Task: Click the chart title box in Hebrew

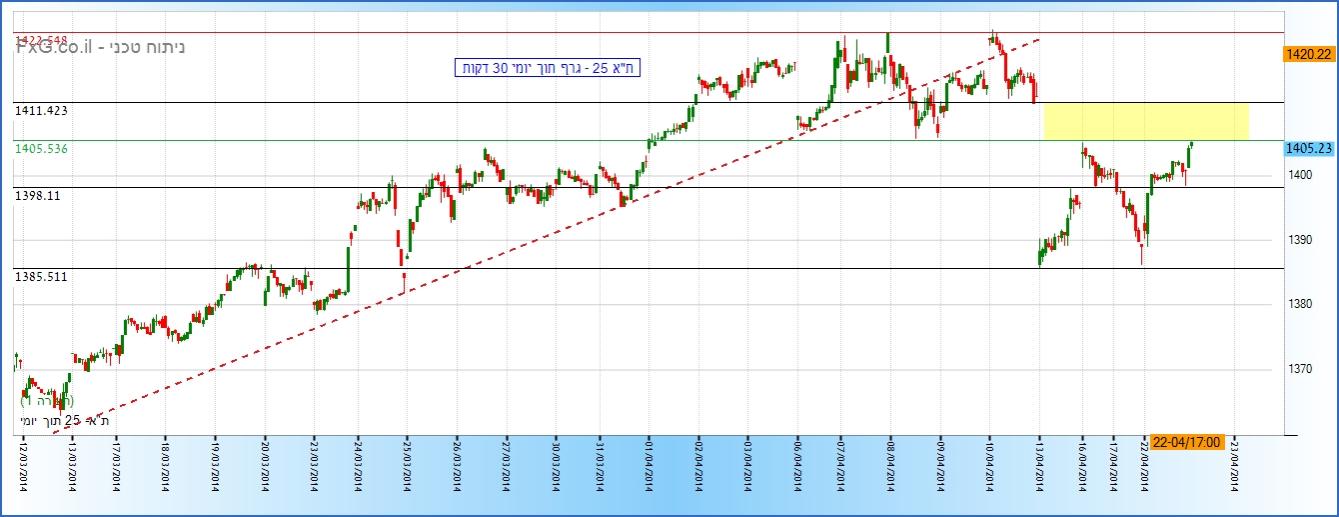Action: [547, 68]
